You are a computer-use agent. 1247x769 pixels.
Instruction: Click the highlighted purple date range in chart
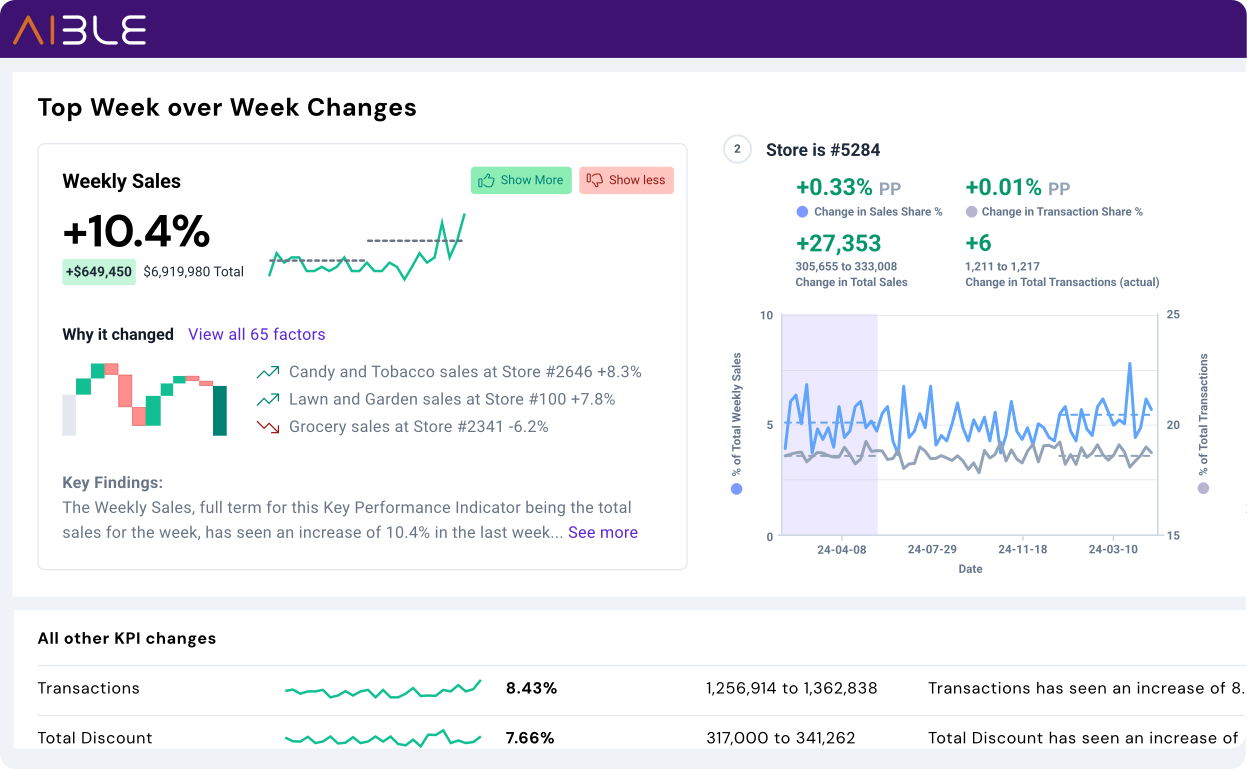[829, 425]
